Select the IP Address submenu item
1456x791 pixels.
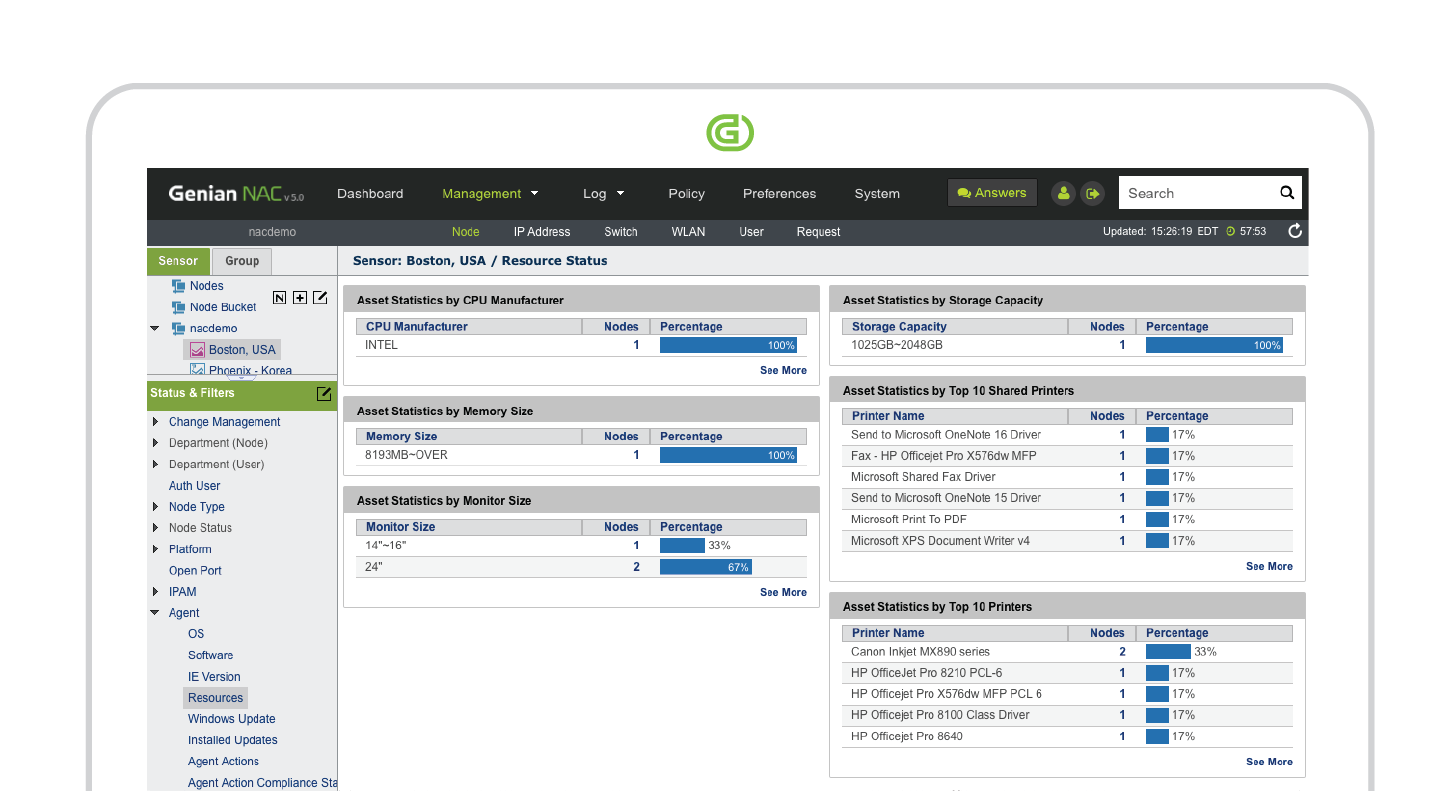click(x=542, y=232)
